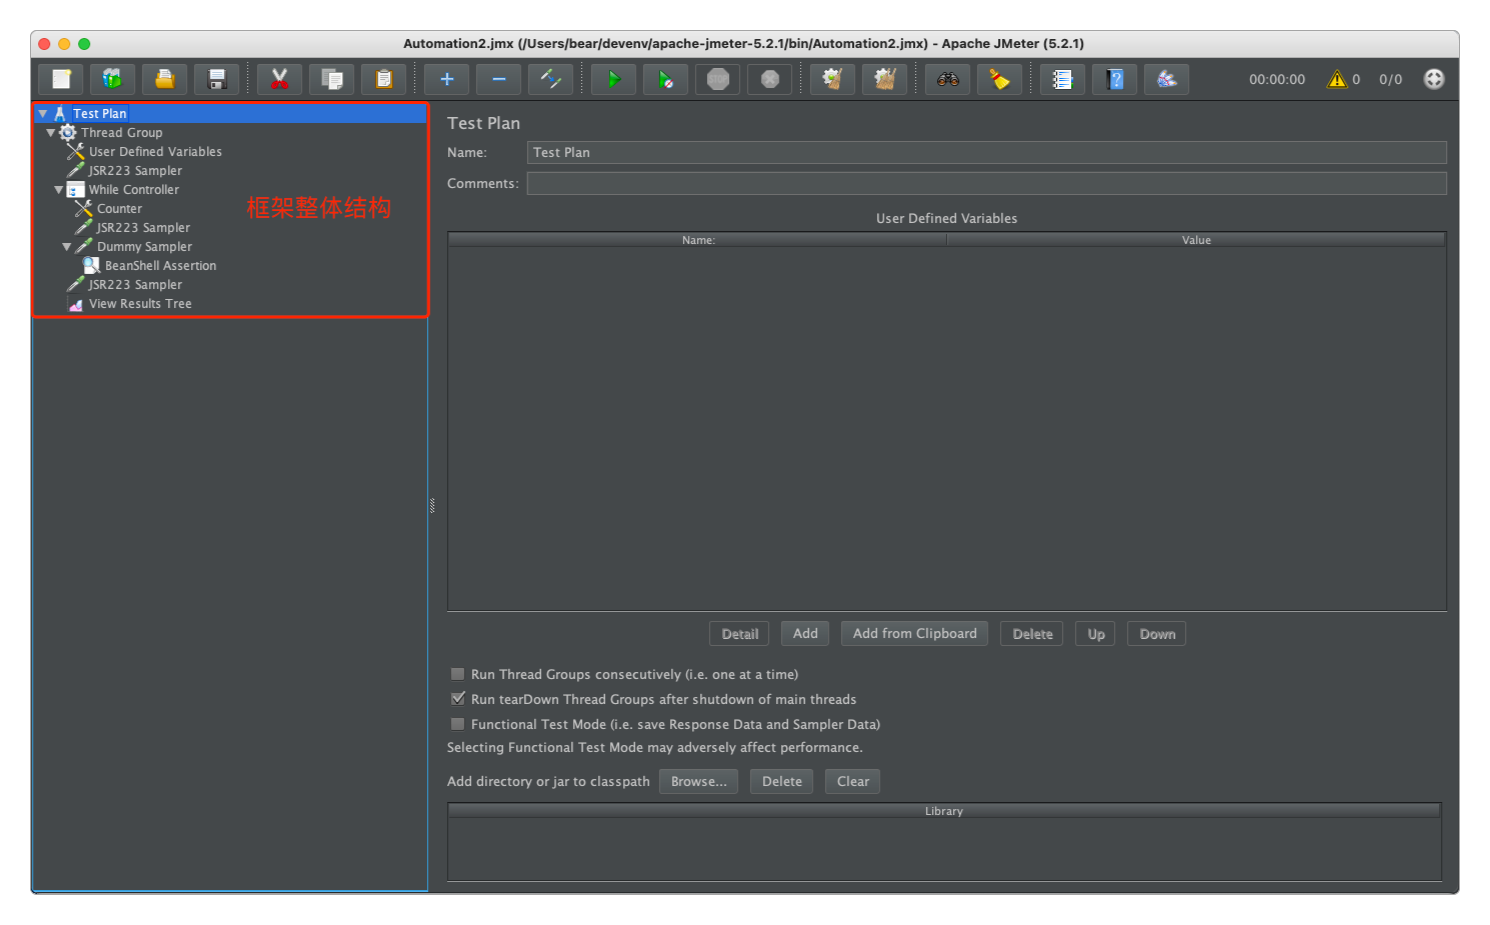Click the Library column header

click(944, 811)
